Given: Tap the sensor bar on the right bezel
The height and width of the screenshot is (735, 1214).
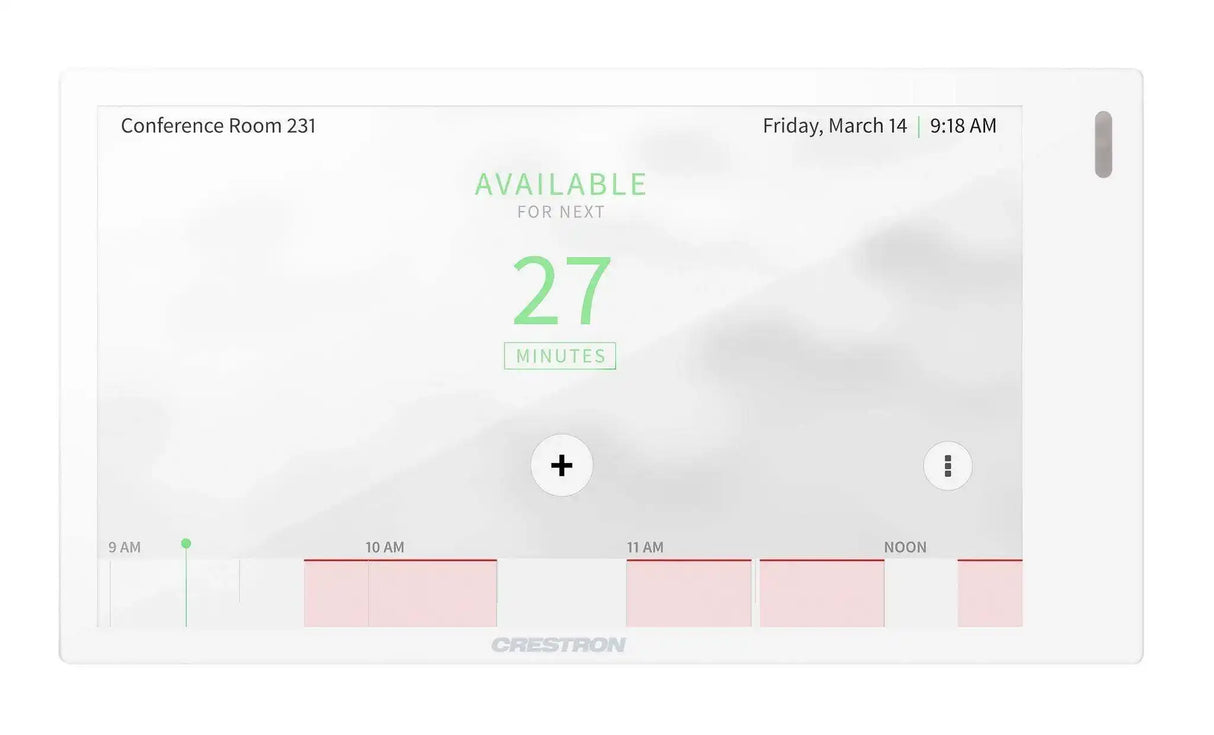Looking at the screenshot, I should (1103, 144).
